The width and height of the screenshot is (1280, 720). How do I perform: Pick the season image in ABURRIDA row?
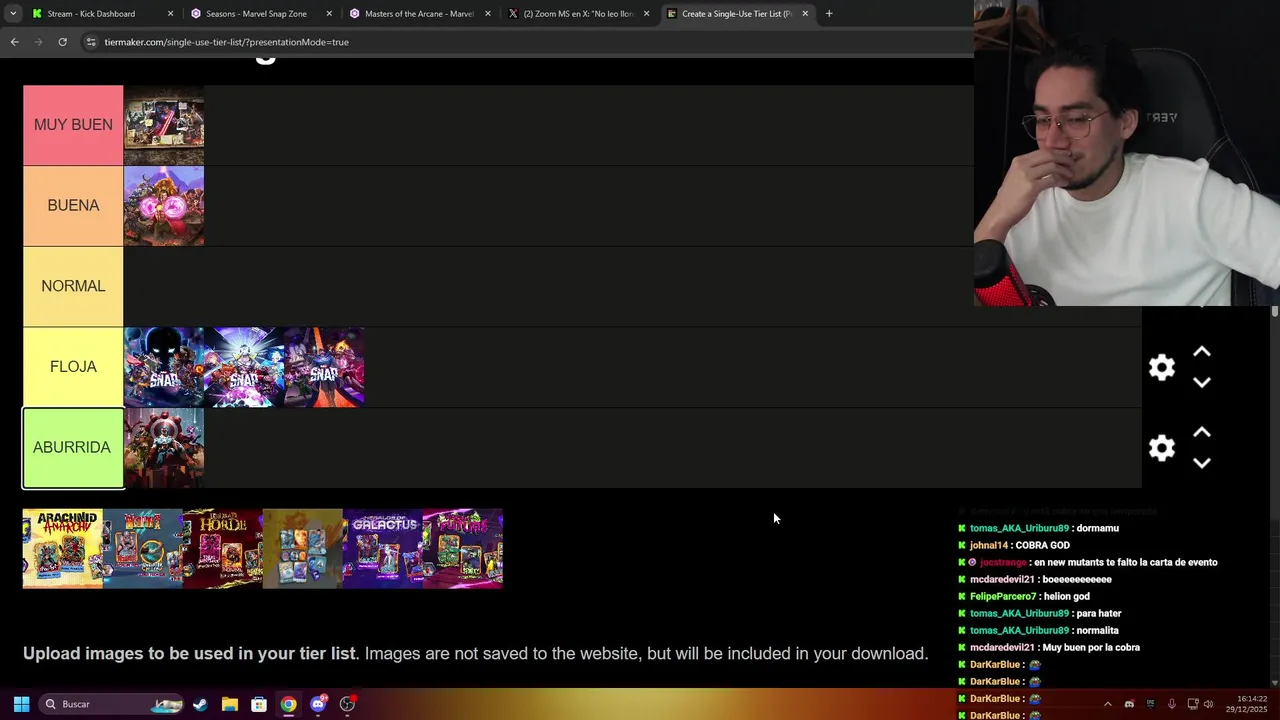164,448
